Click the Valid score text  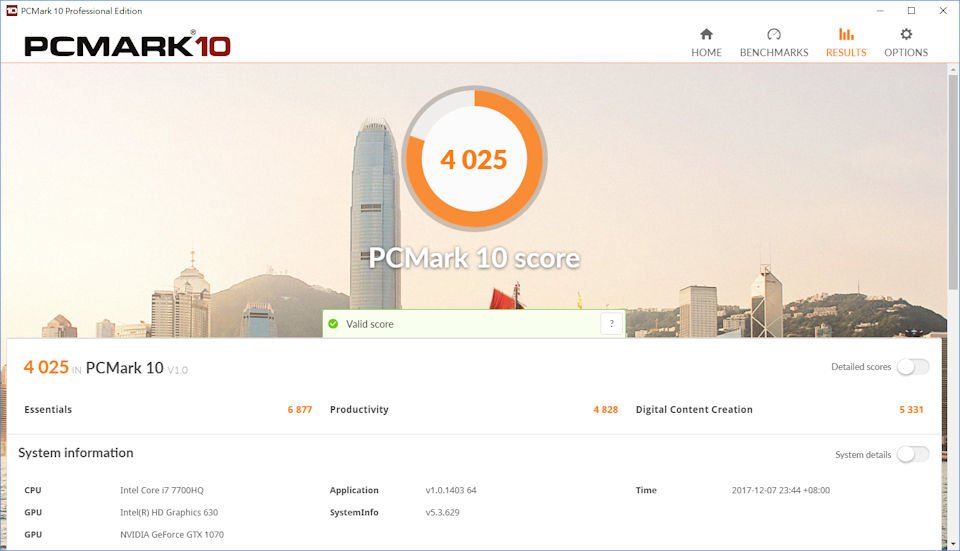coord(370,324)
